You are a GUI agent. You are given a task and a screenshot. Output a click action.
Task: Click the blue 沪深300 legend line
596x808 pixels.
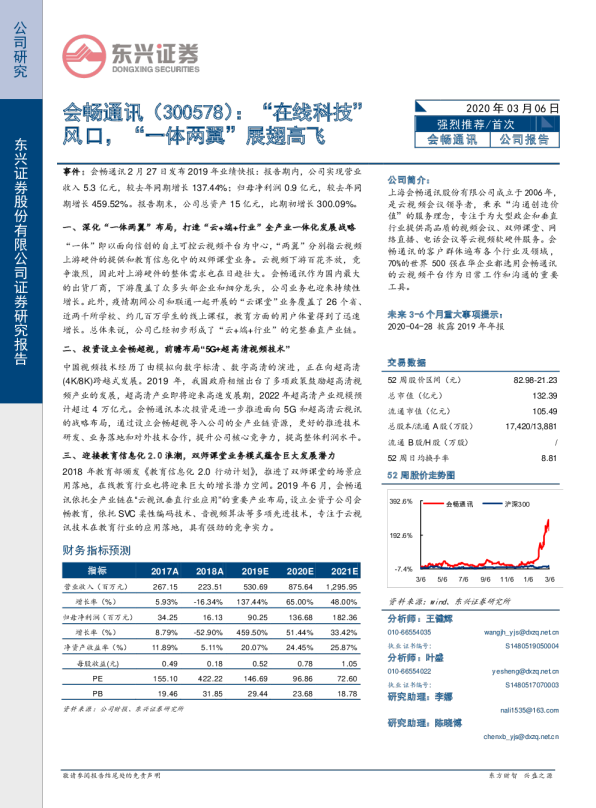click(492, 503)
